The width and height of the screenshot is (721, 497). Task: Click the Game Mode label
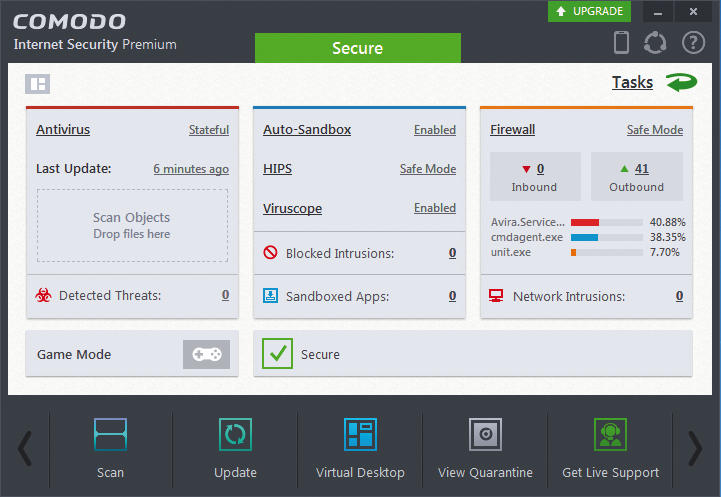coord(74,354)
